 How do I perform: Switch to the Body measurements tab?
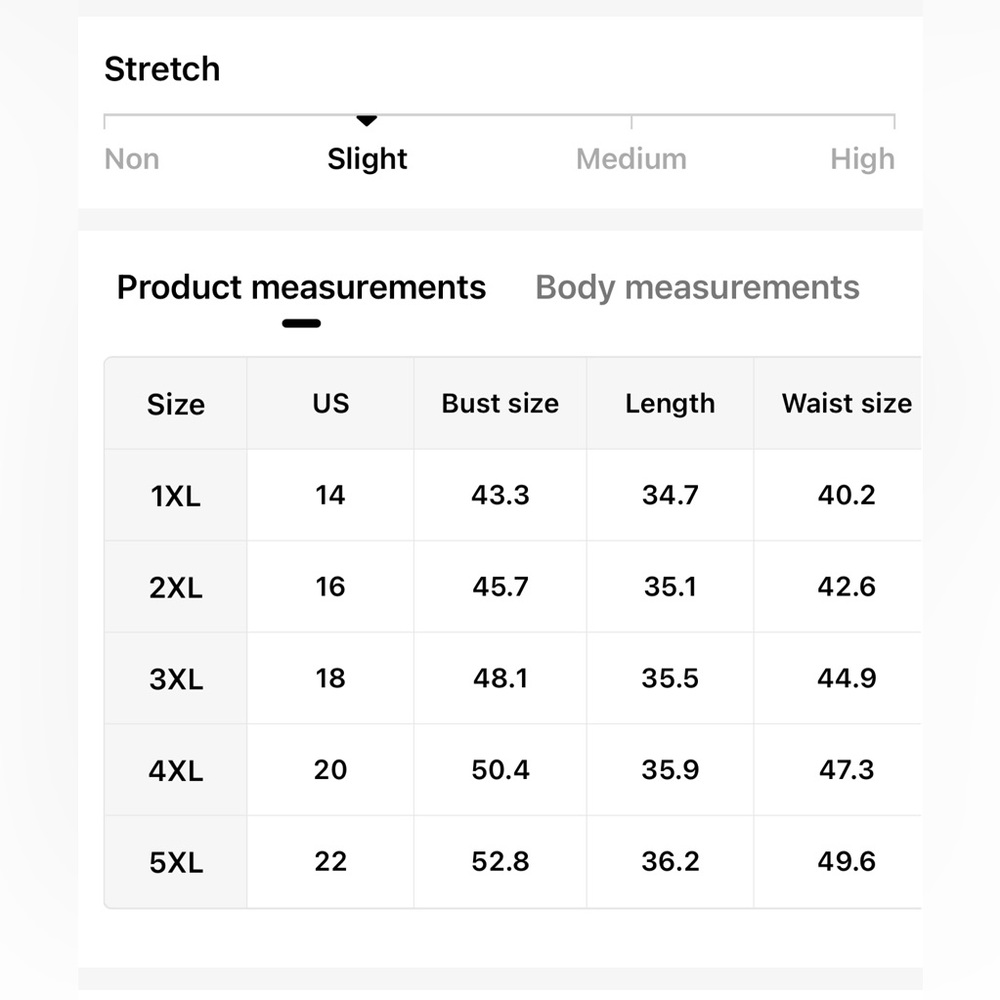point(697,288)
